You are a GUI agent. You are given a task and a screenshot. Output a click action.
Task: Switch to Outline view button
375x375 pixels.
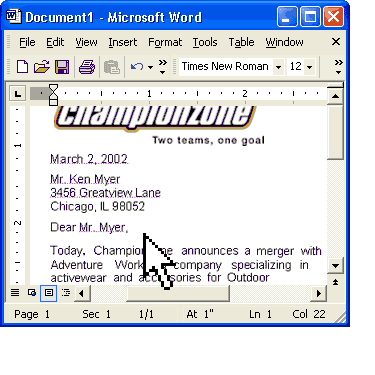(x=66, y=293)
